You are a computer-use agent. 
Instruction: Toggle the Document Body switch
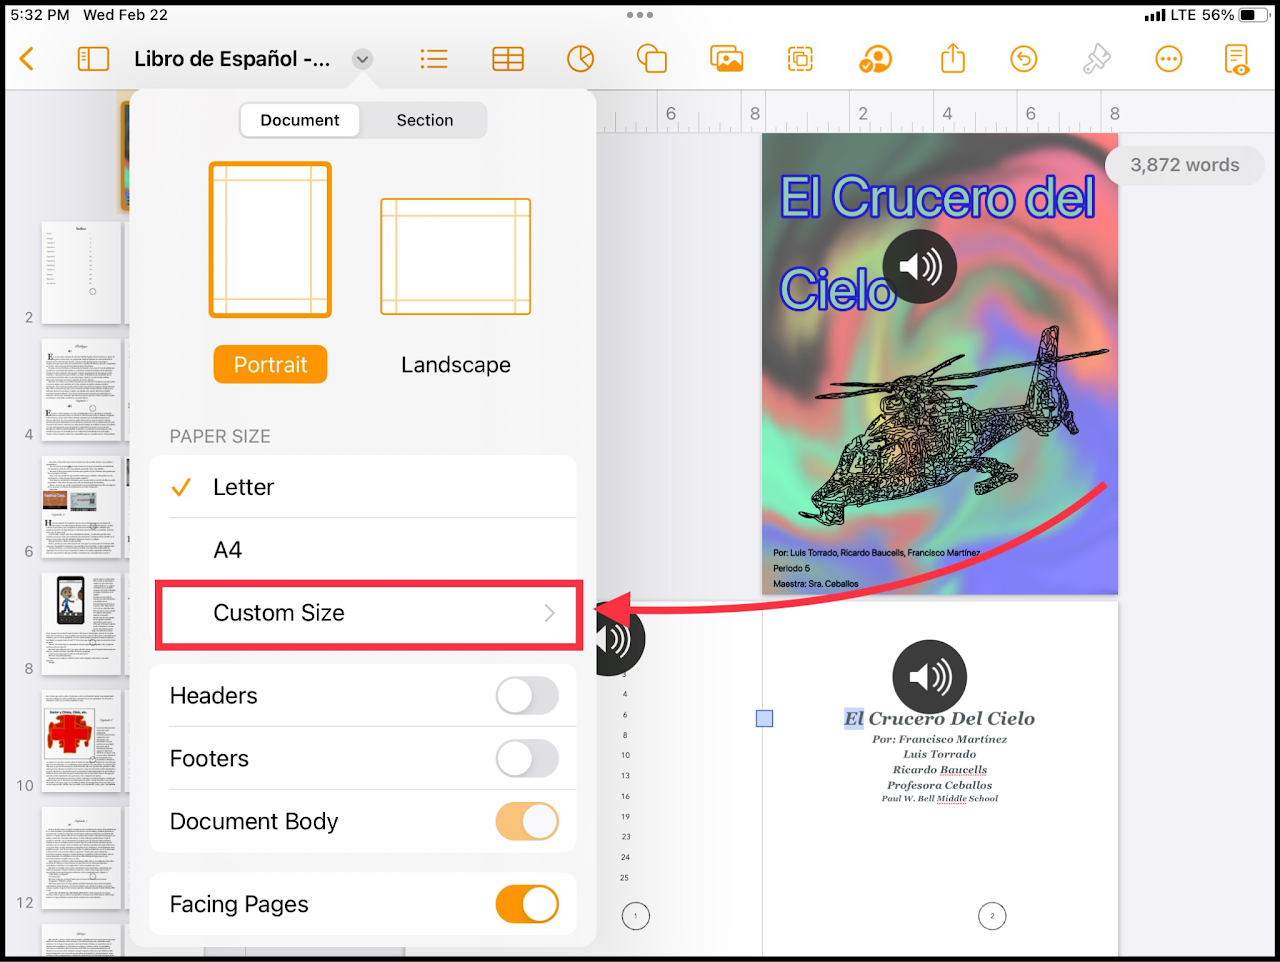click(x=527, y=822)
